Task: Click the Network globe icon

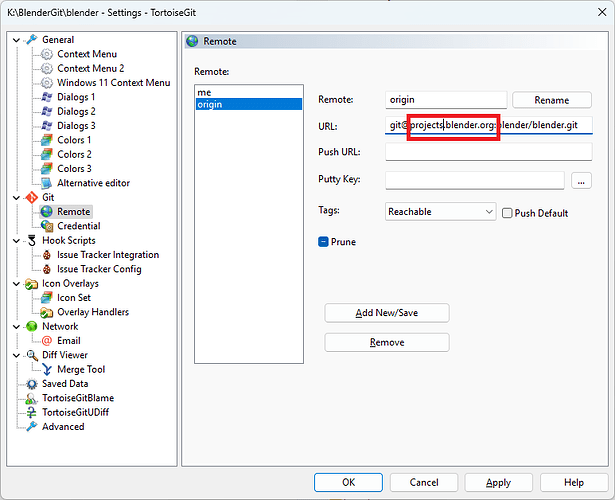Action: pyautogui.click(x=31, y=327)
